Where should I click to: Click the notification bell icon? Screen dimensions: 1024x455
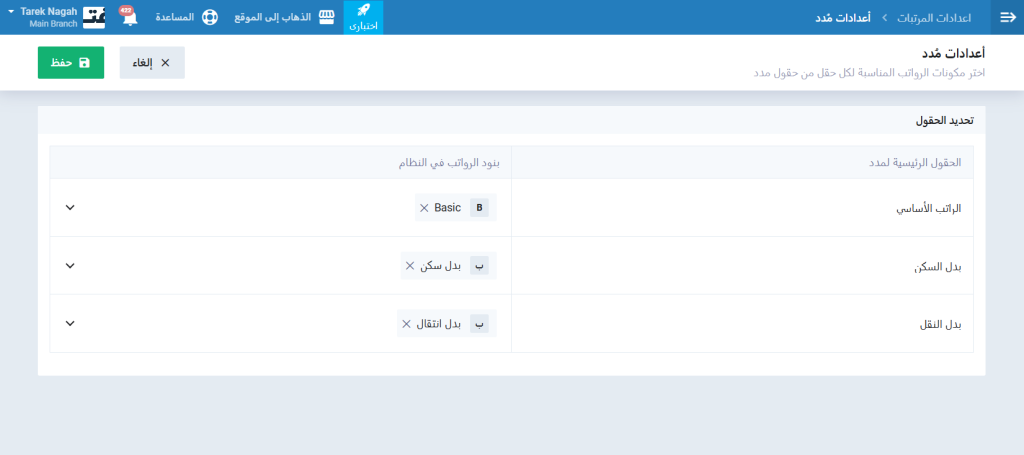[130, 18]
